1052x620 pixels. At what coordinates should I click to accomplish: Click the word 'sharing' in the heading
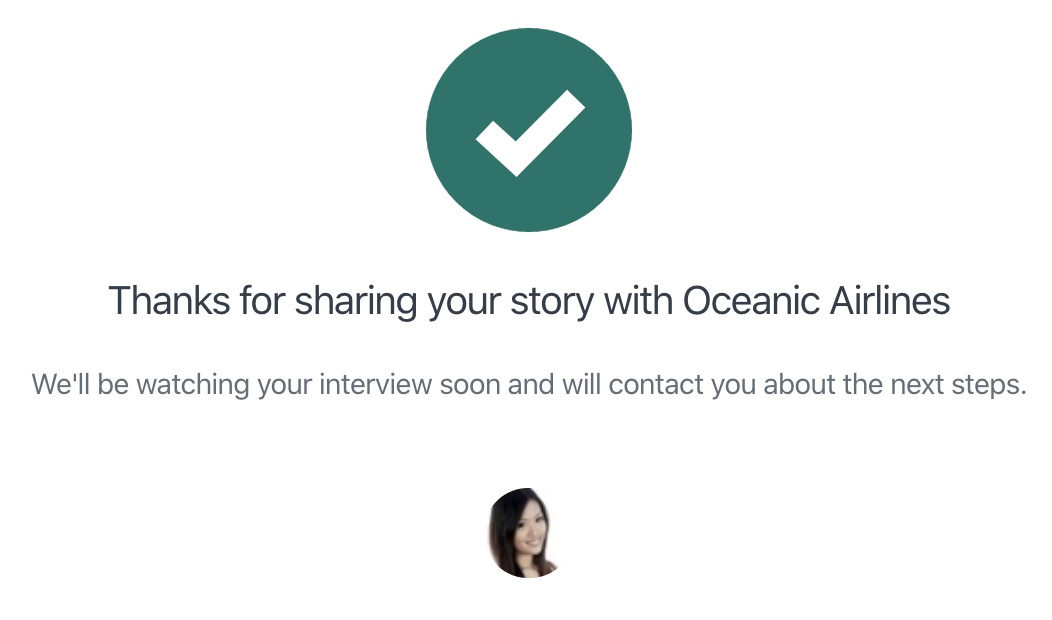point(356,302)
